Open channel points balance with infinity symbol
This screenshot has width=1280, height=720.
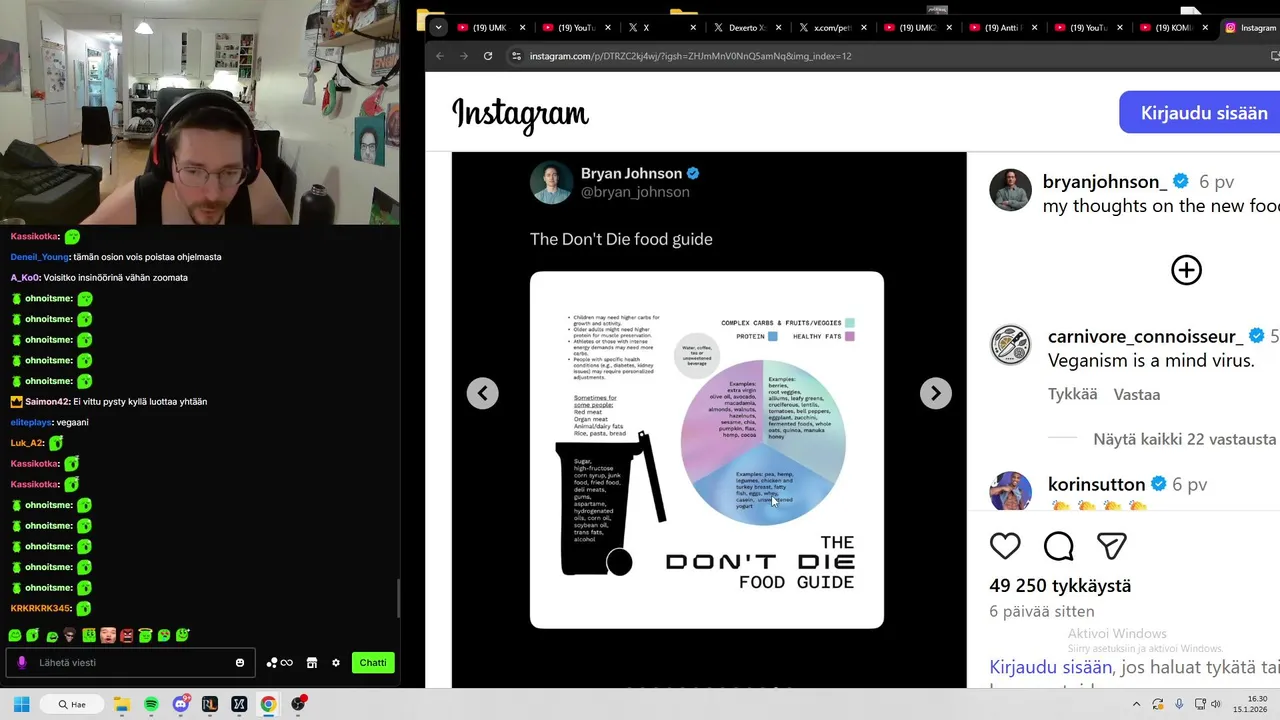(x=279, y=662)
